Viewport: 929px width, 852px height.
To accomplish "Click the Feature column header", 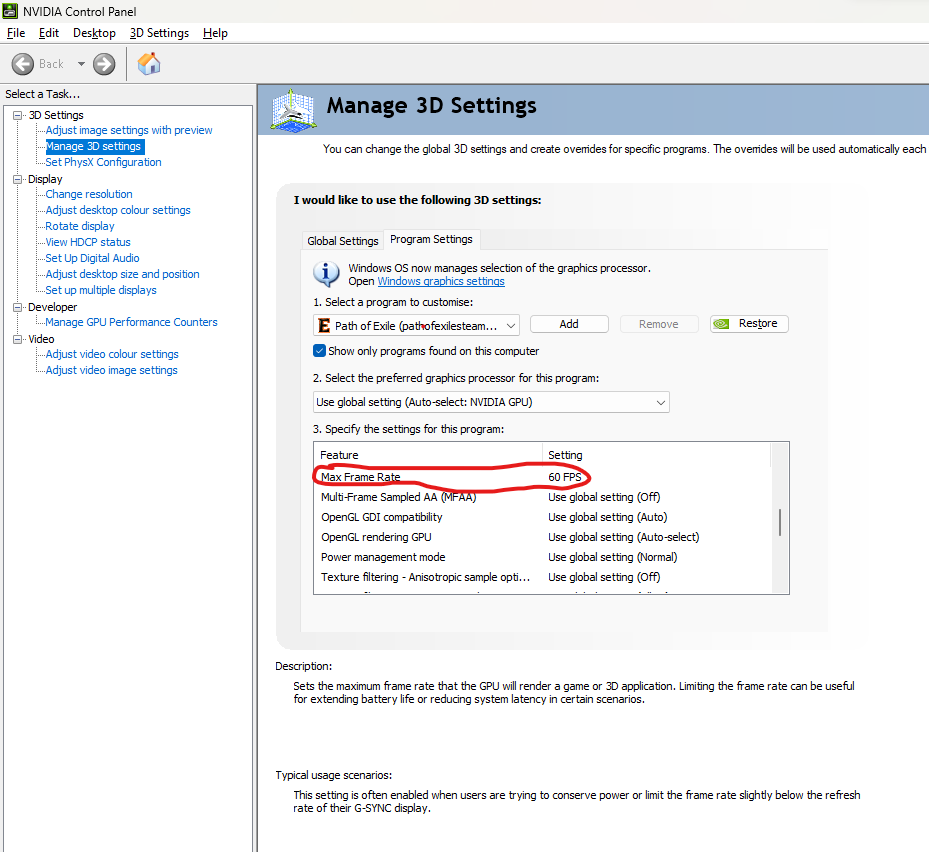I will (x=428, y=455).
